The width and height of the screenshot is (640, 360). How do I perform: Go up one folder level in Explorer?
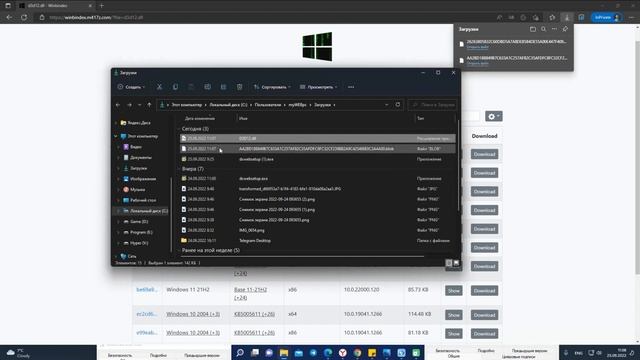[x=149, y=105]
